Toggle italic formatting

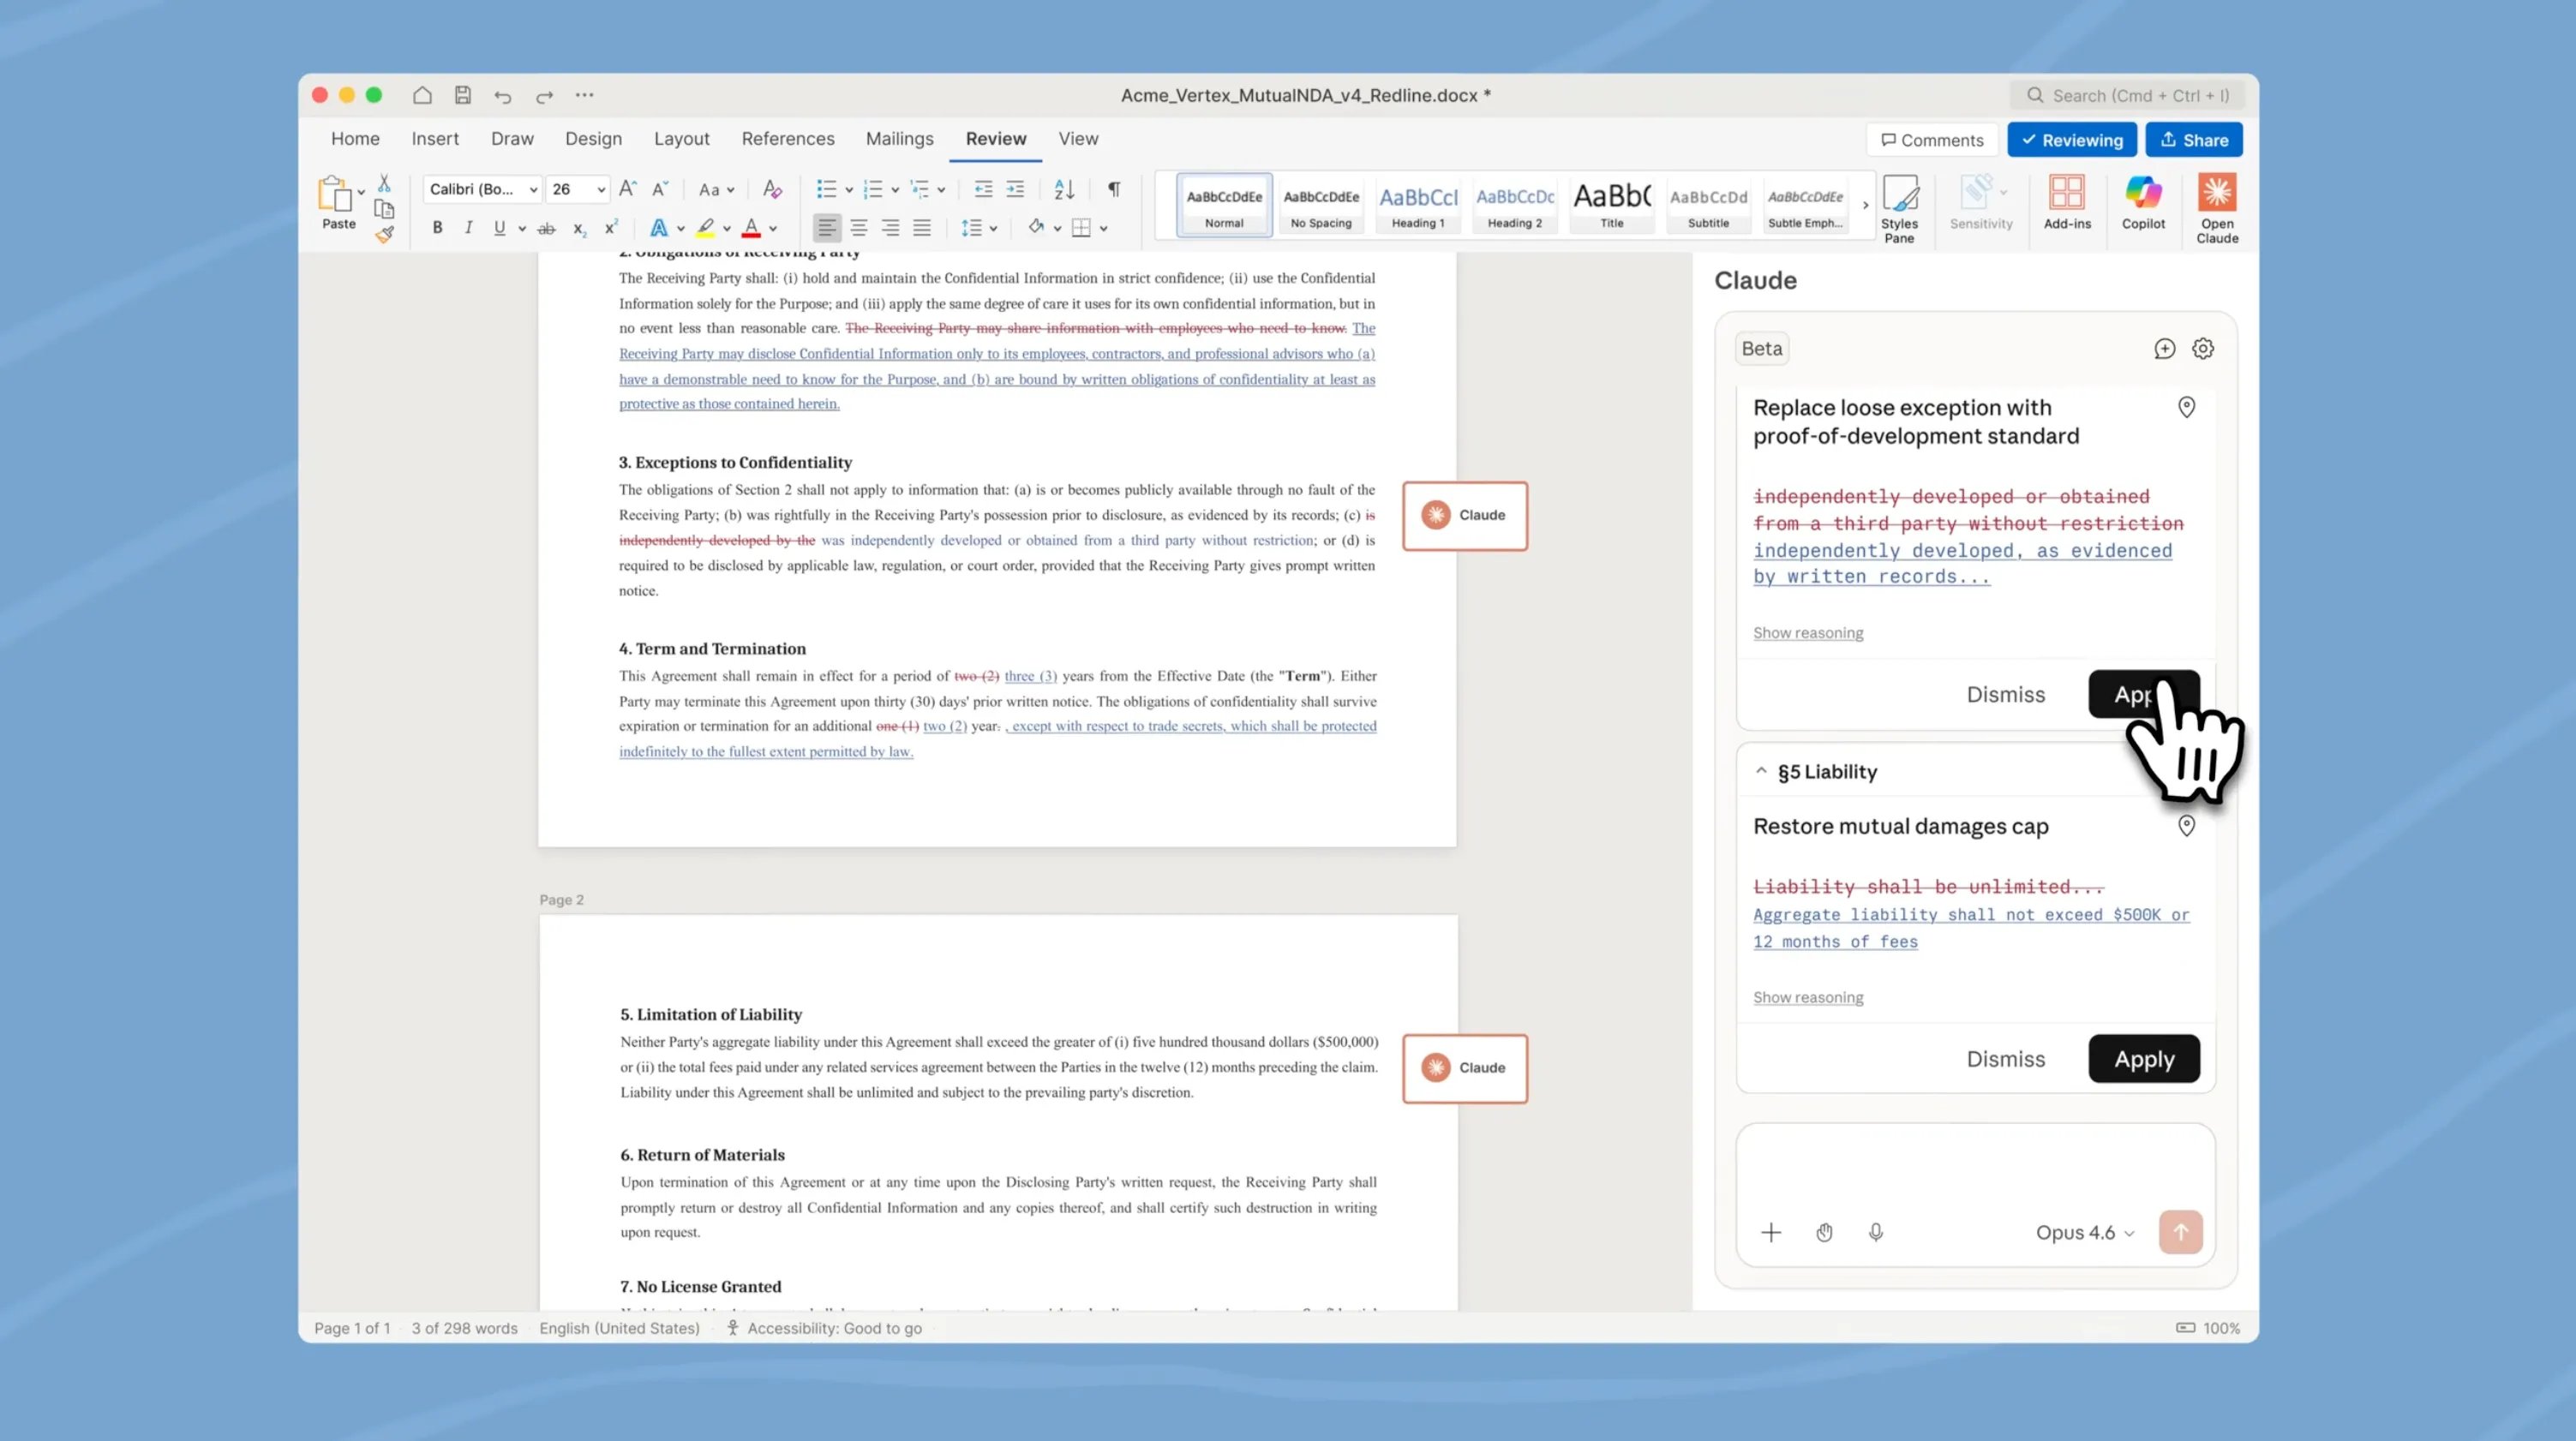click(x=468, y=228)
